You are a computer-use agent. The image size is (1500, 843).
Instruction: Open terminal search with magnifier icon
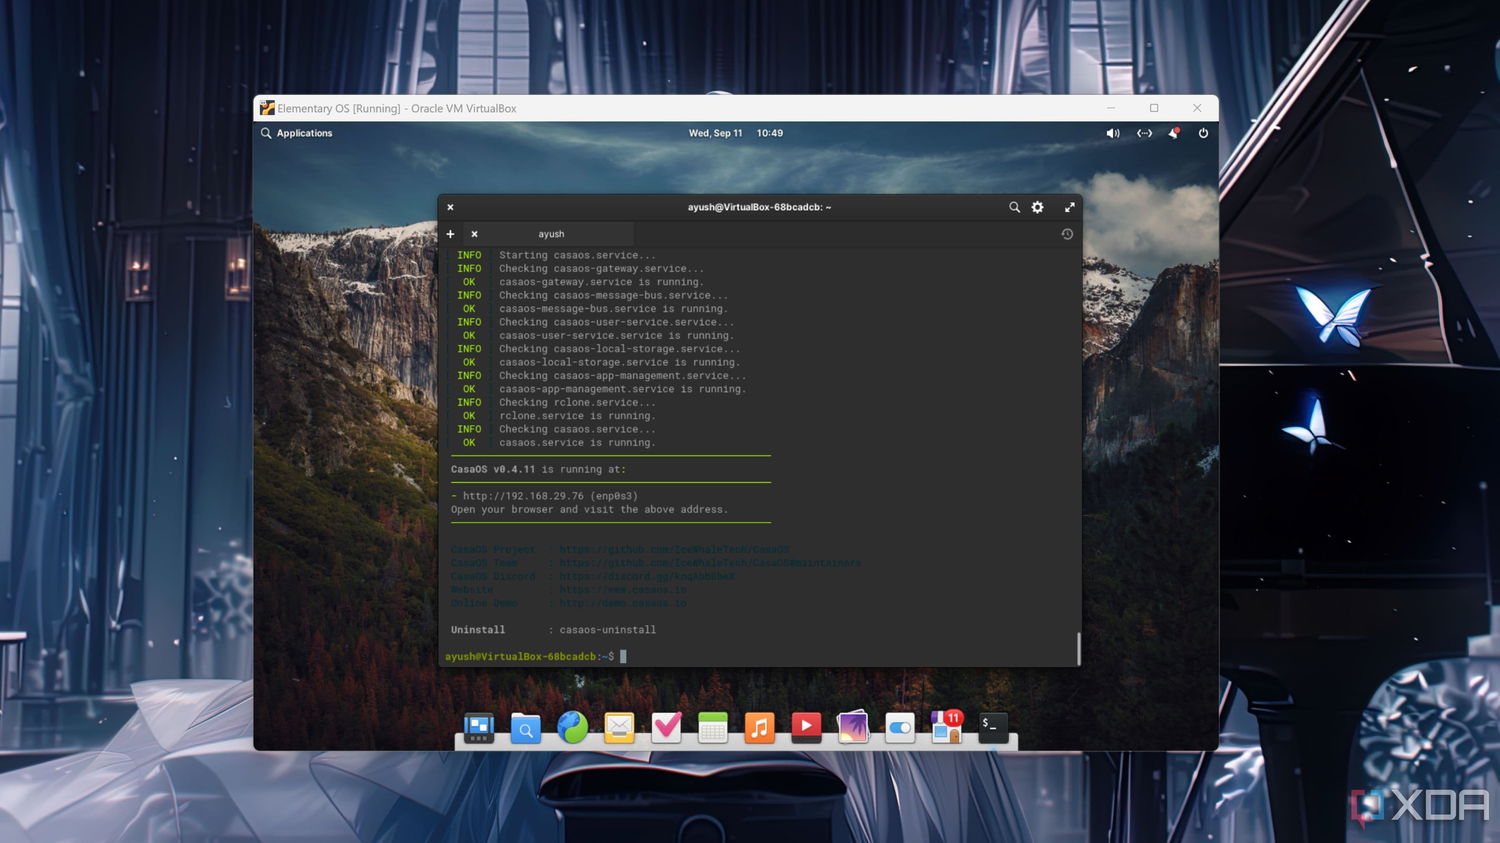pos(1014,207)
